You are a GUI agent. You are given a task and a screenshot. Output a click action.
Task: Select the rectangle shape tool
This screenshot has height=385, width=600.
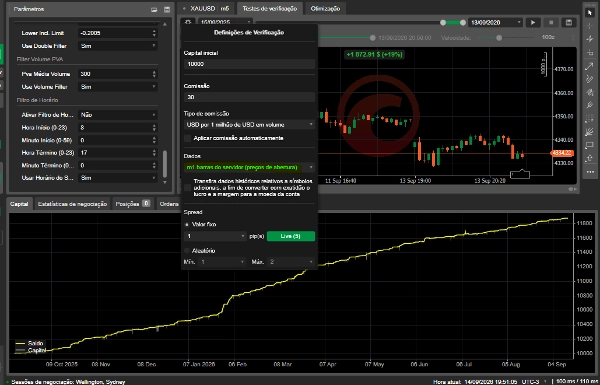tap(590, 145)
